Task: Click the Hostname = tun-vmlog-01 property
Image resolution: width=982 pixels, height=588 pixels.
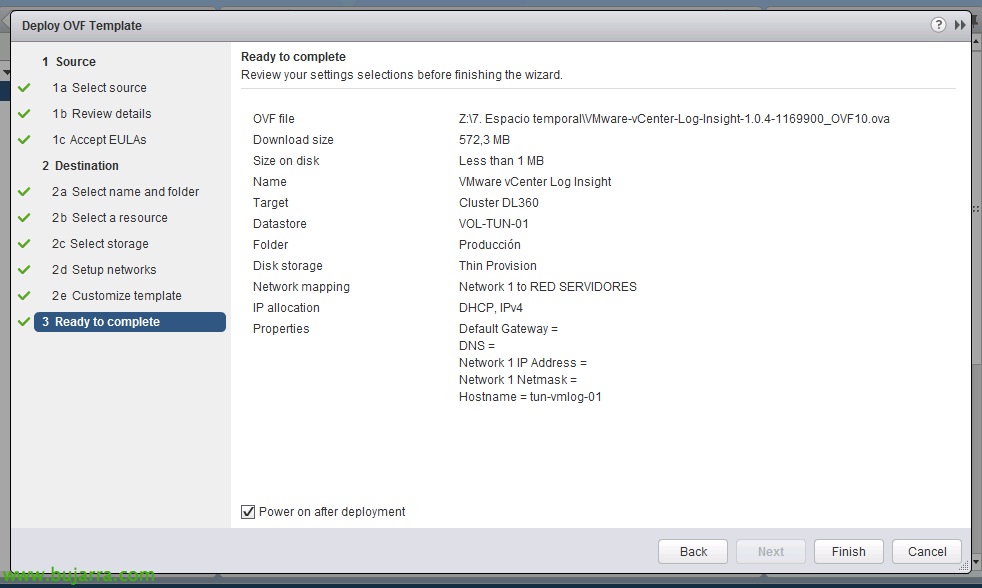Action: 530,396
